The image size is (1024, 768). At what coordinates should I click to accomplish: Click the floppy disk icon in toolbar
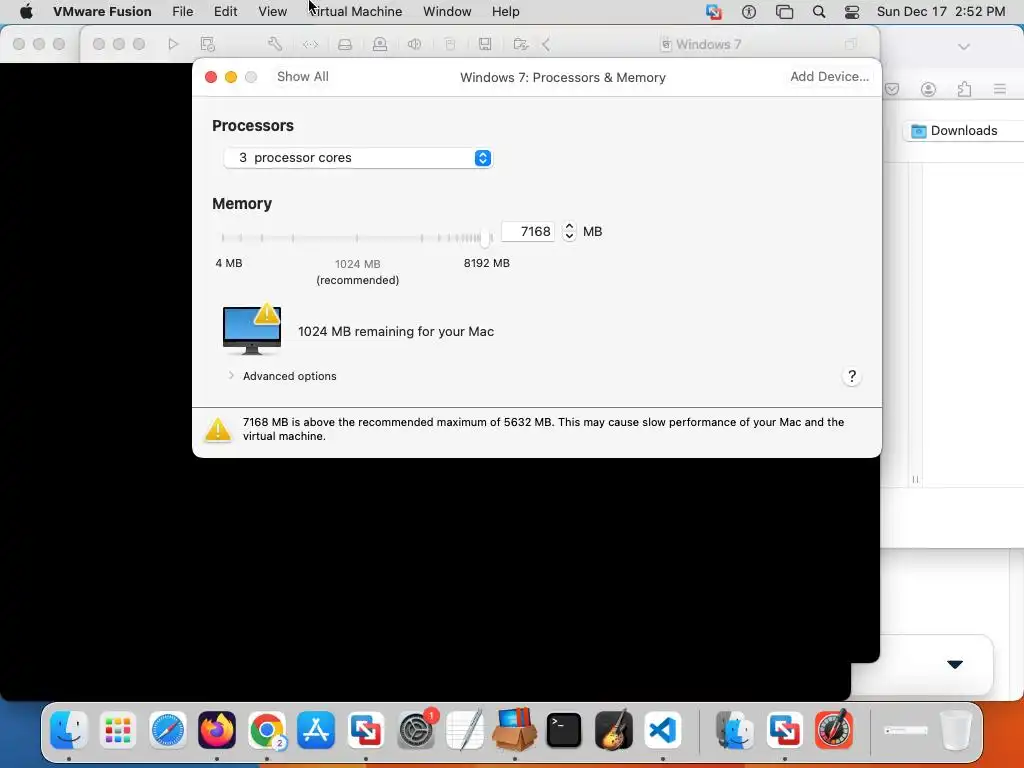(485, 44)
